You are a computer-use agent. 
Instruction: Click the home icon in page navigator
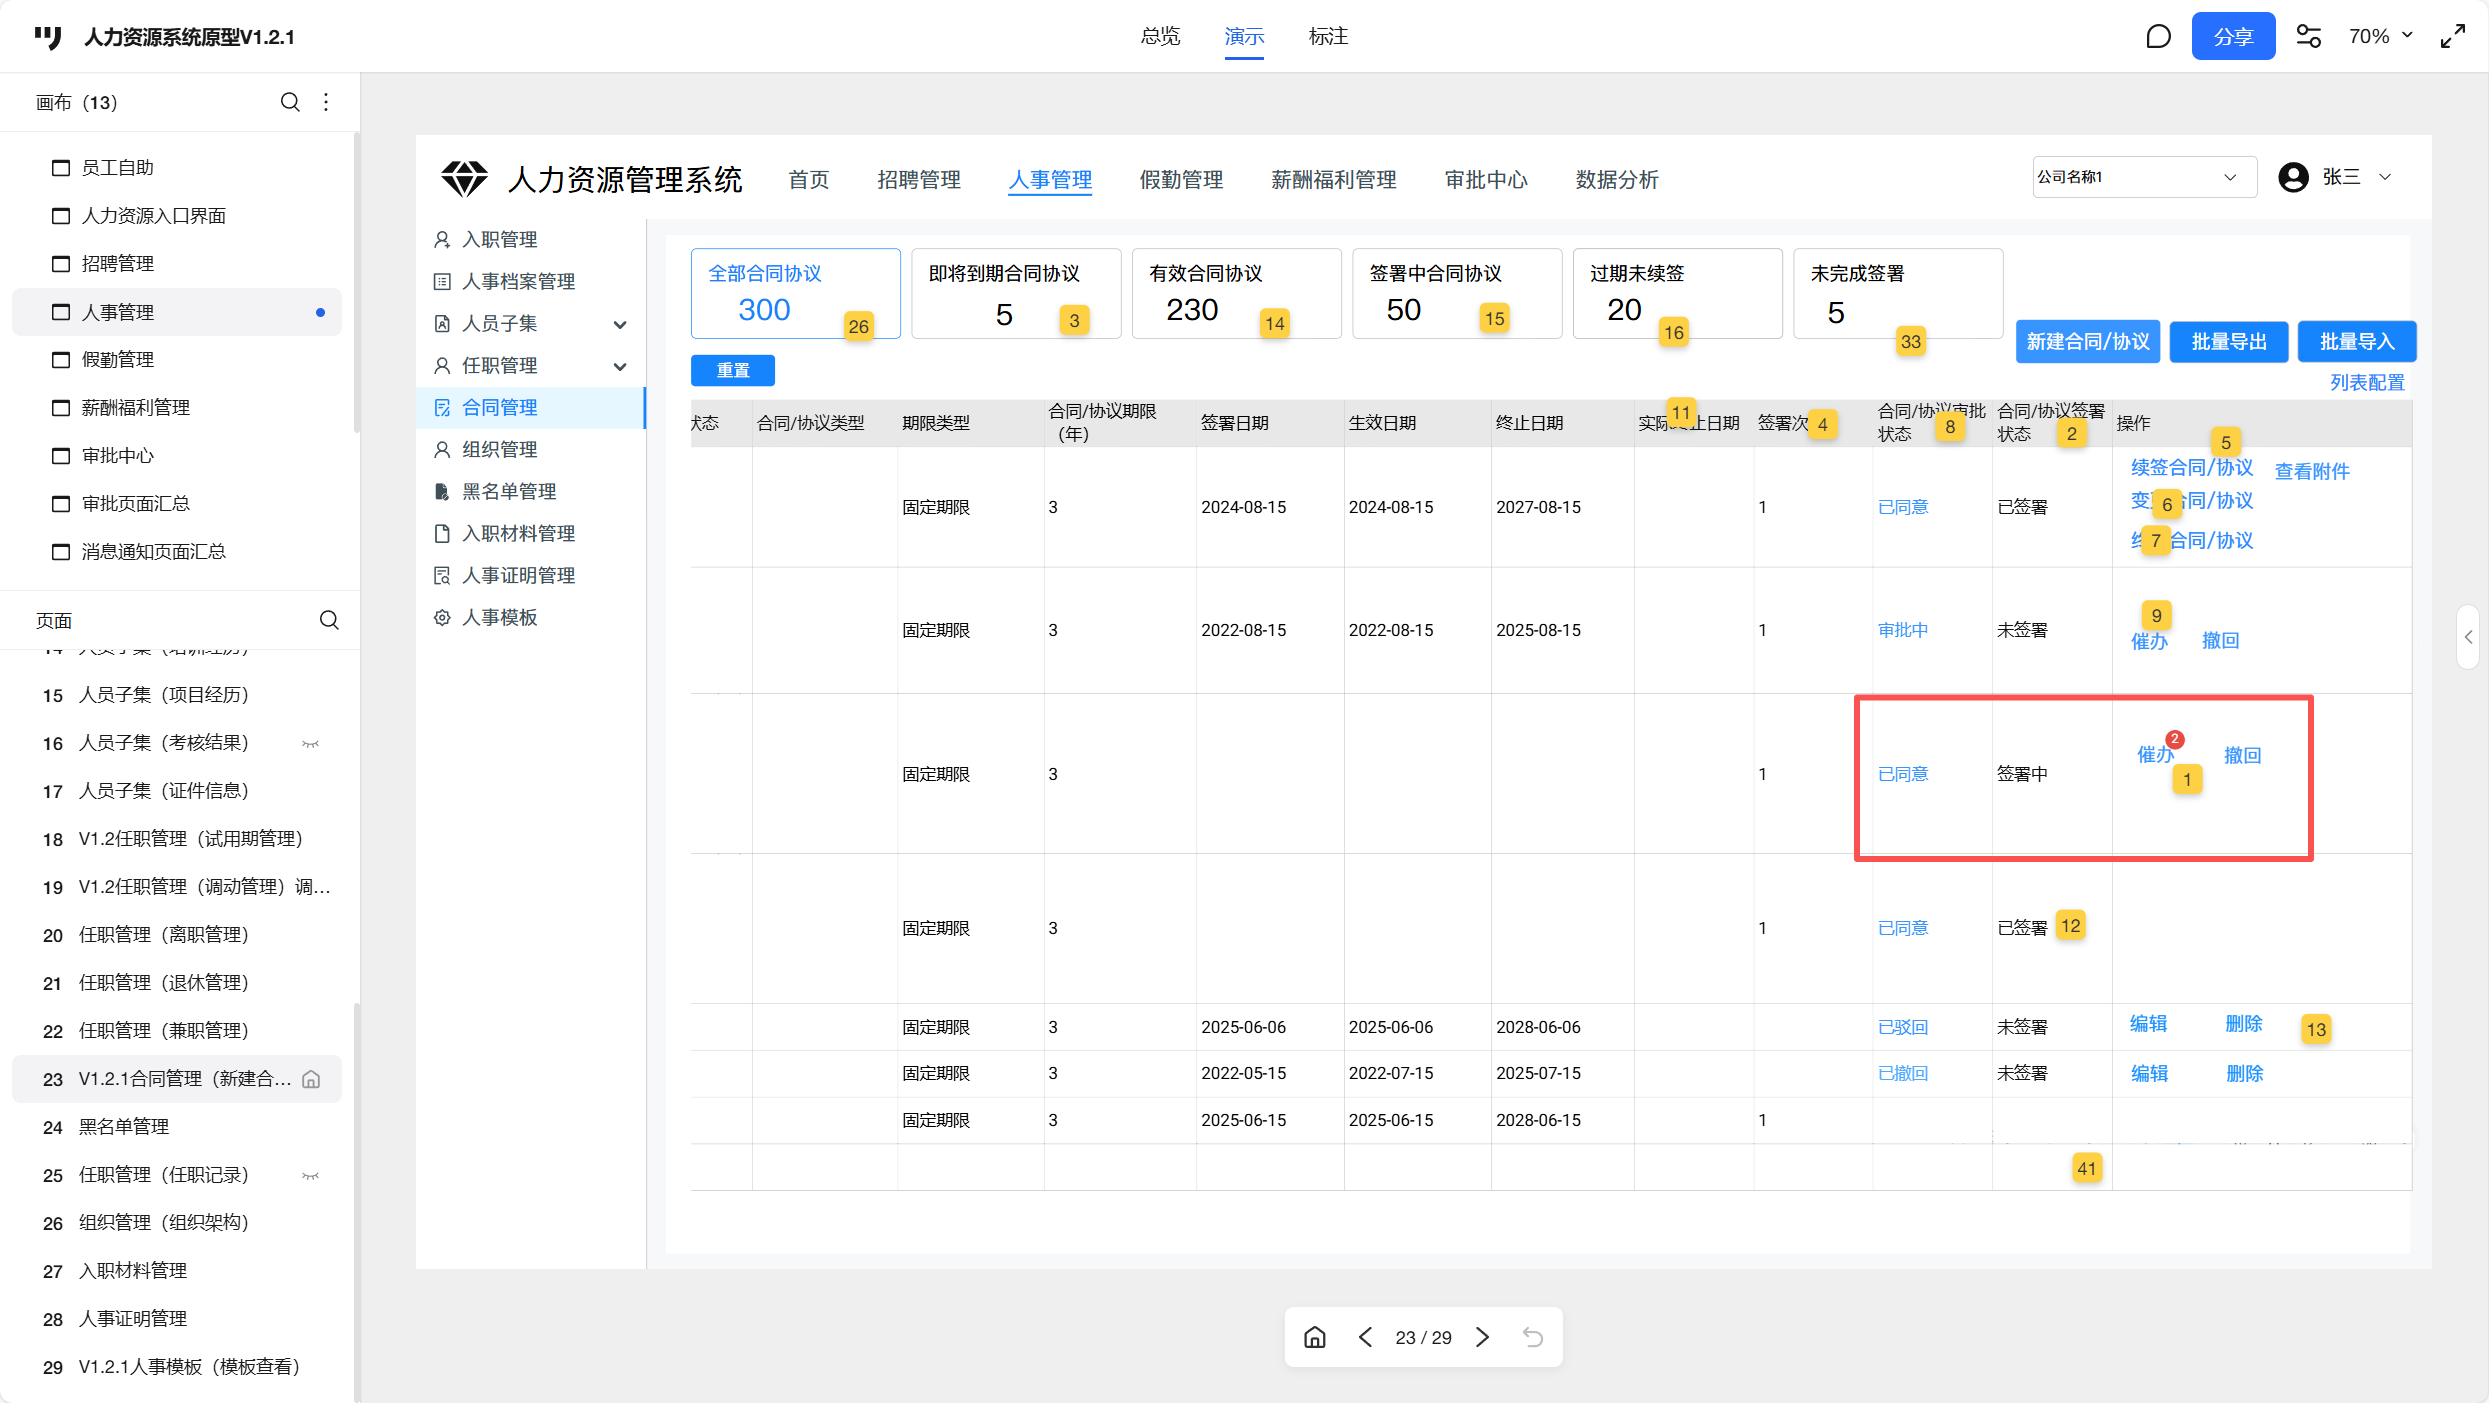[1315, 1337]
